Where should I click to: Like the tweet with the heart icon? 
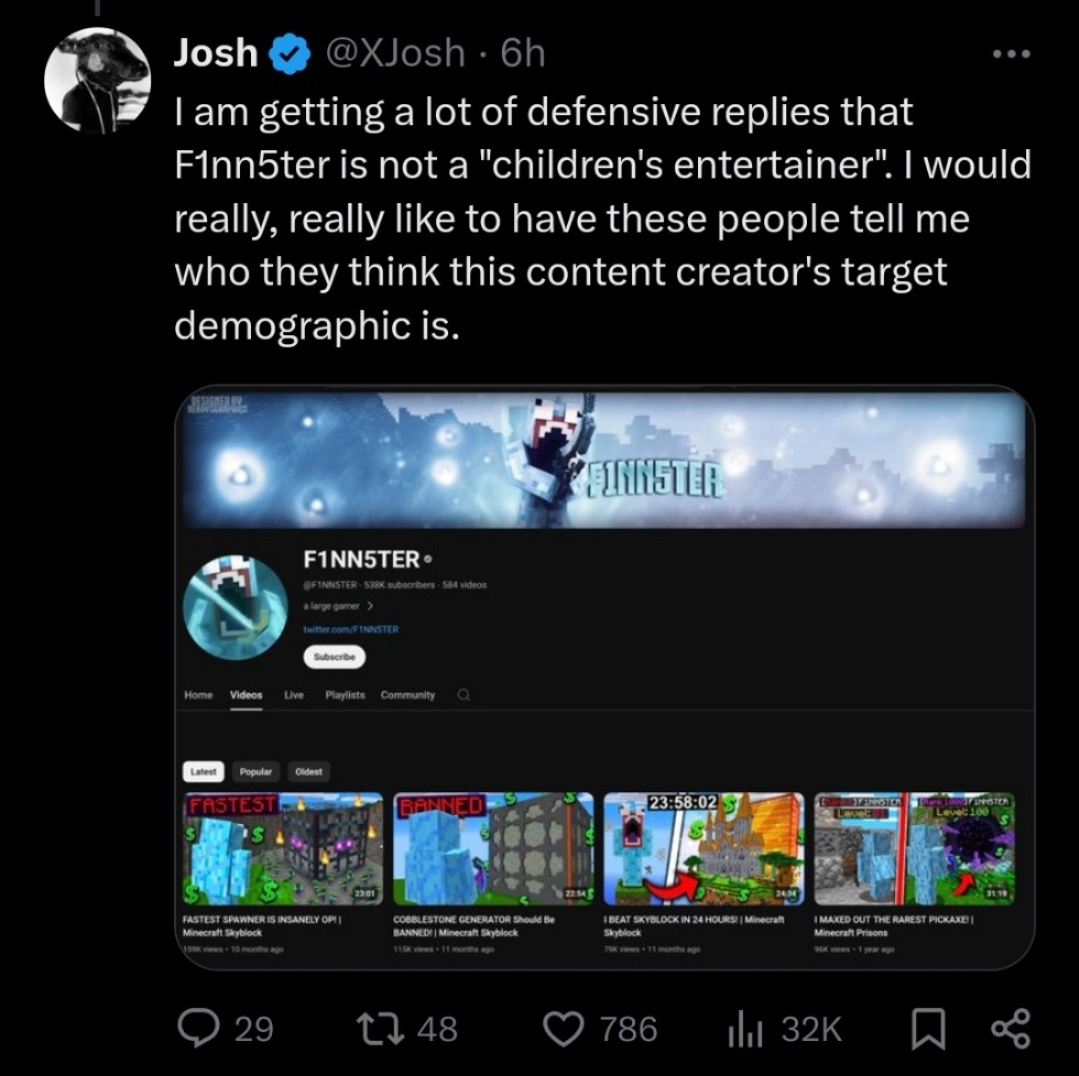(564, 1029)
